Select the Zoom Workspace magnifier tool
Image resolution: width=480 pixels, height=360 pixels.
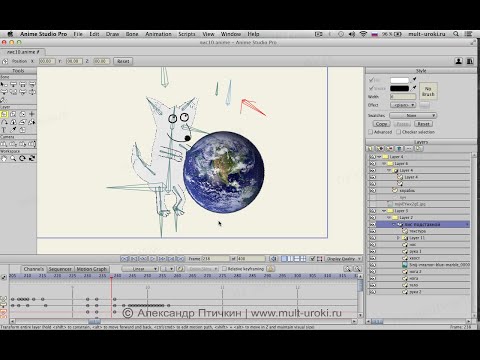point(13,159)
